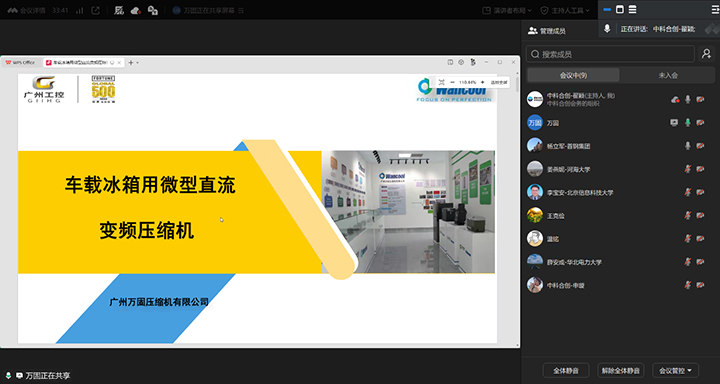Select participant name 杨立军-首钢集团

pyautogui.click(x=568, y=146)
